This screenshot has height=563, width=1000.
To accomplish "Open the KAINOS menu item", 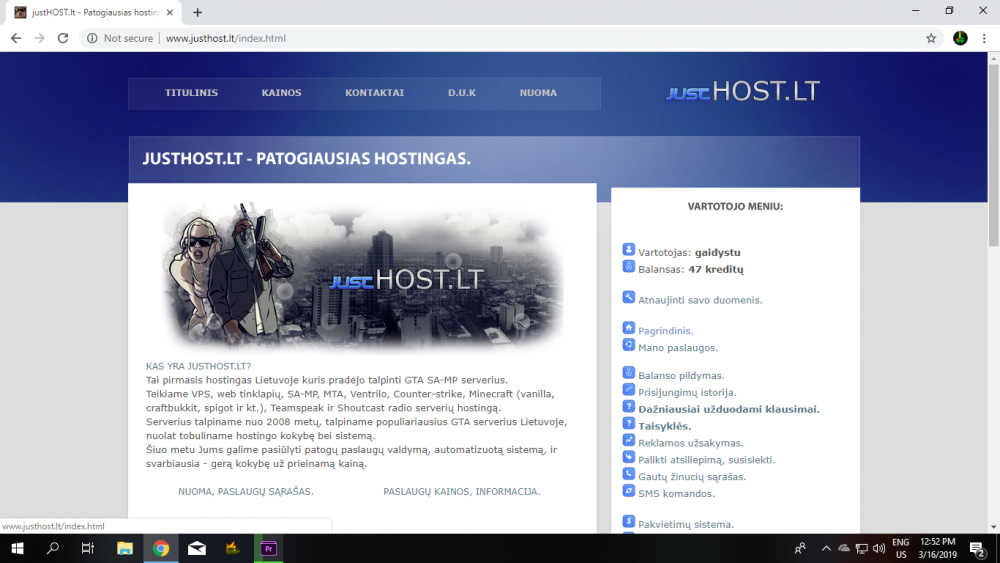I will pos(281,93).
